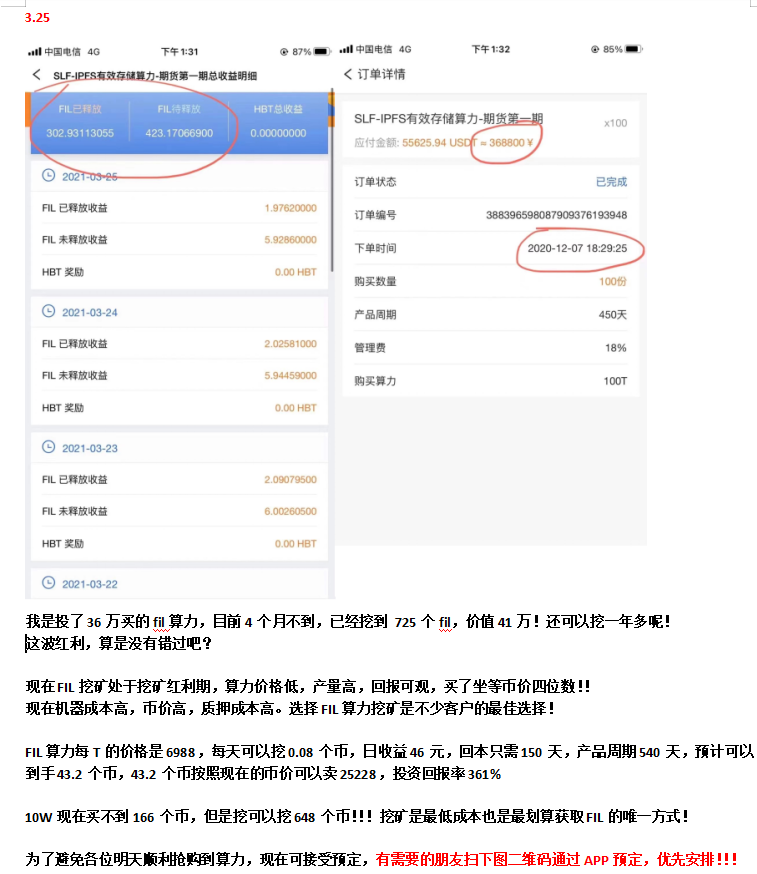Viewport: 757px width, 874px height.
Task: Click the clock icon next to 2021-03-24
Action: point(48,311)
